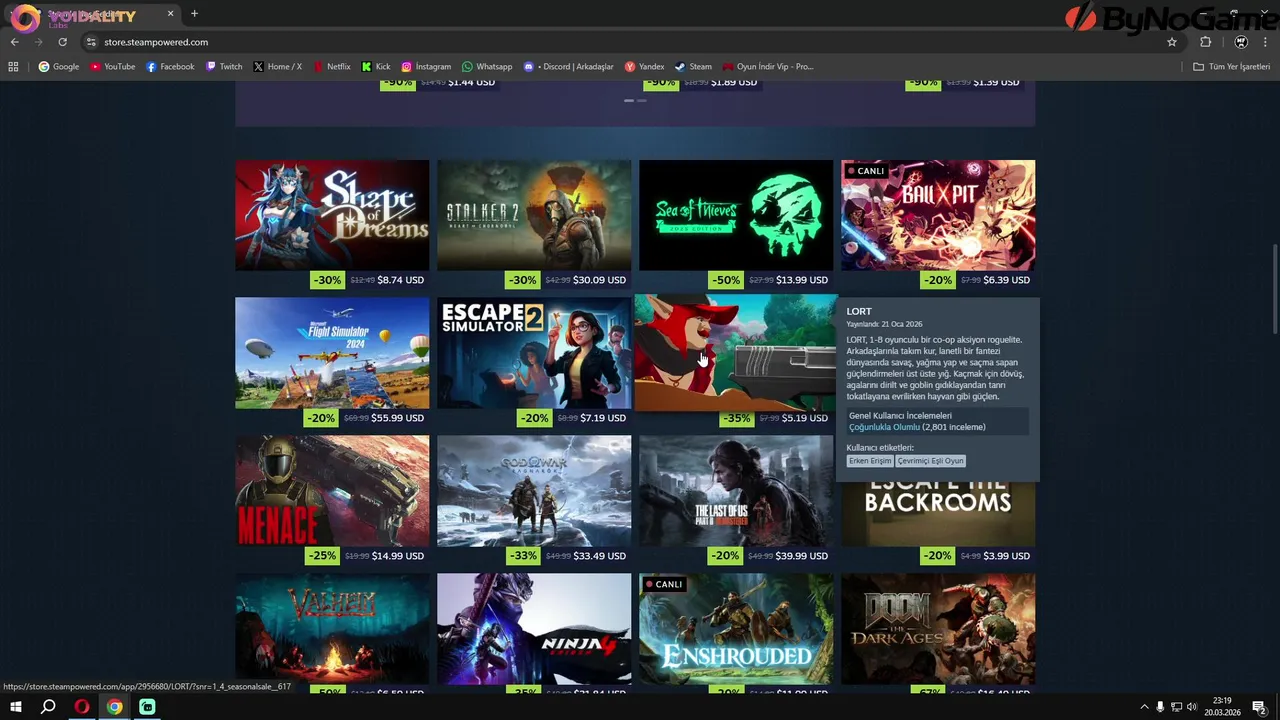Open the notification center icon
The height and width of the screenshot is (720, 1280).
coord(1259,707)
